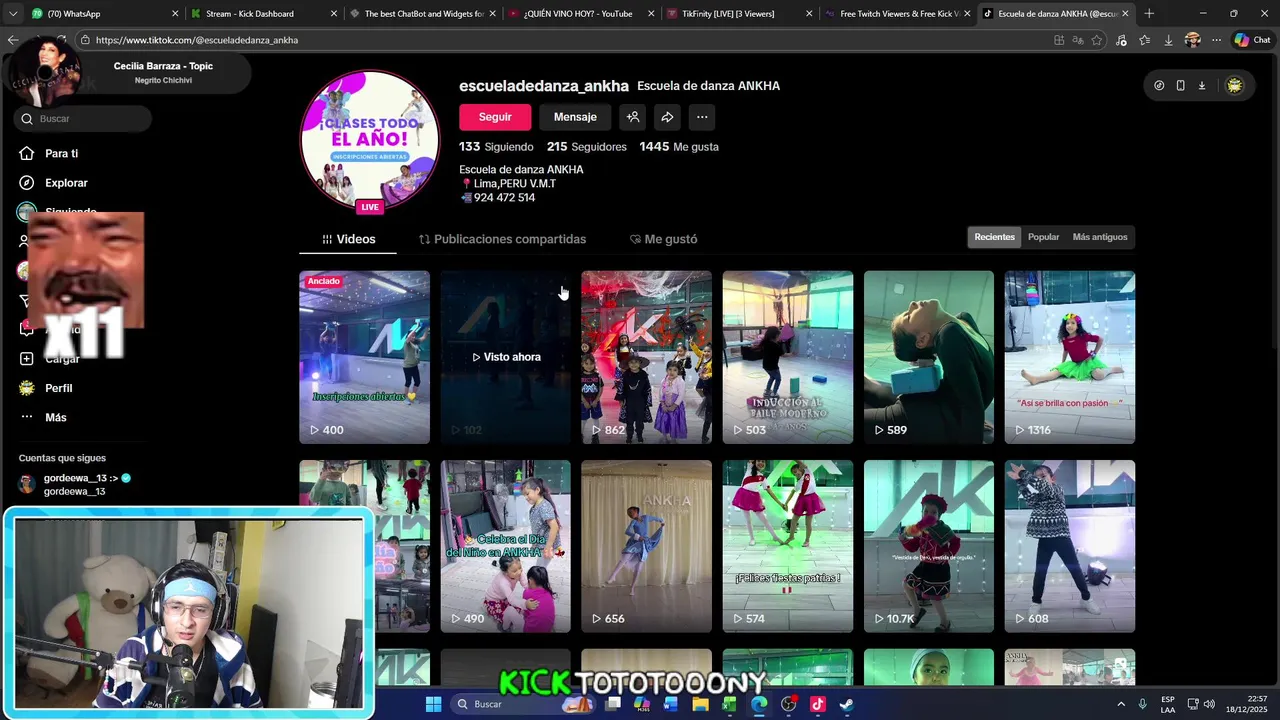Open Copilot Chat button
The height and width of the screenshot is (720, 1280).
1252,40
